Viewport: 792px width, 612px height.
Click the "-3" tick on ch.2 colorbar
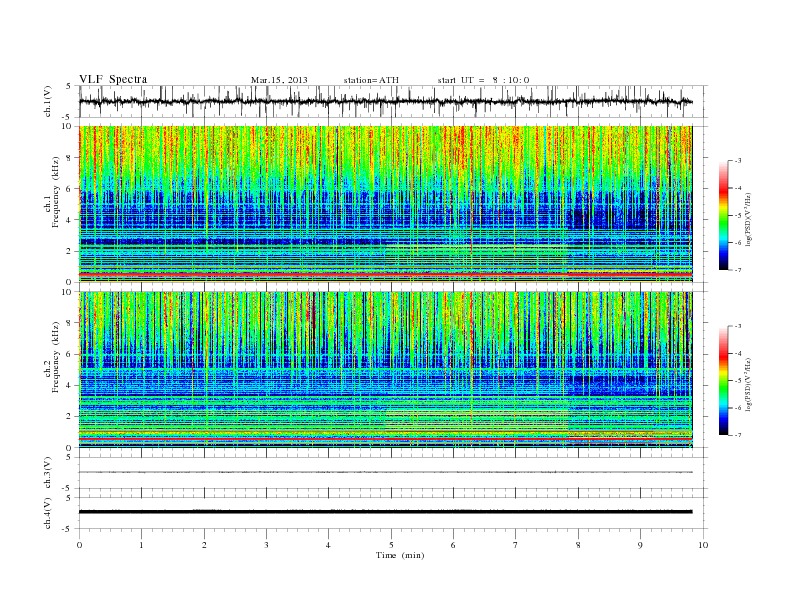pos(738,326)
